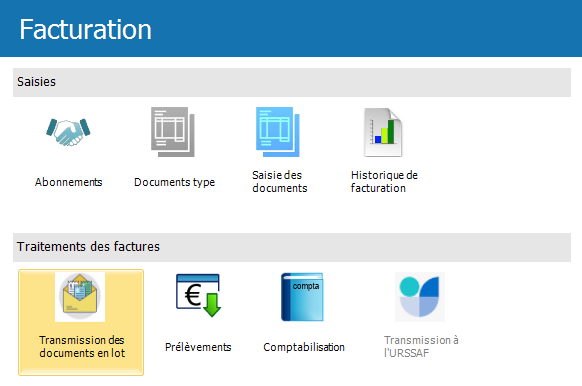The height and width of the screenshot is (386, 582).
Task: Open the Comptabilisation compta book icon
Action: coord(302,297)
